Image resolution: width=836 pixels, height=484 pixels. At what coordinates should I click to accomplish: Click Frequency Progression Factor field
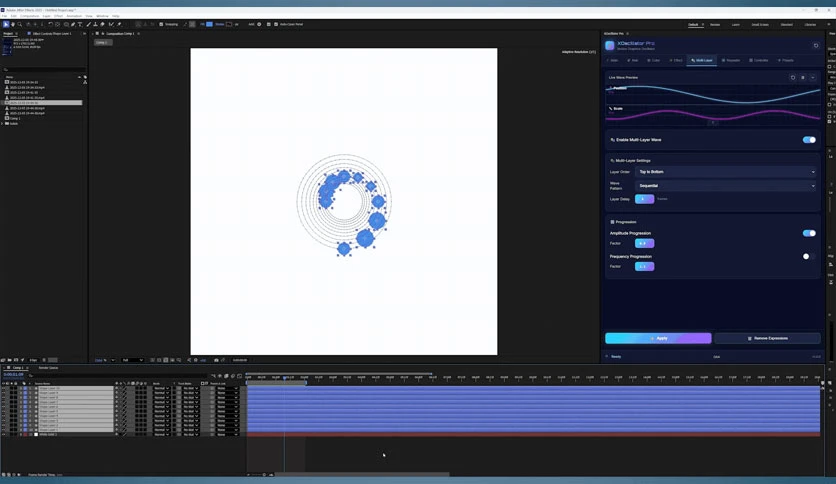(x=644, y=266)
